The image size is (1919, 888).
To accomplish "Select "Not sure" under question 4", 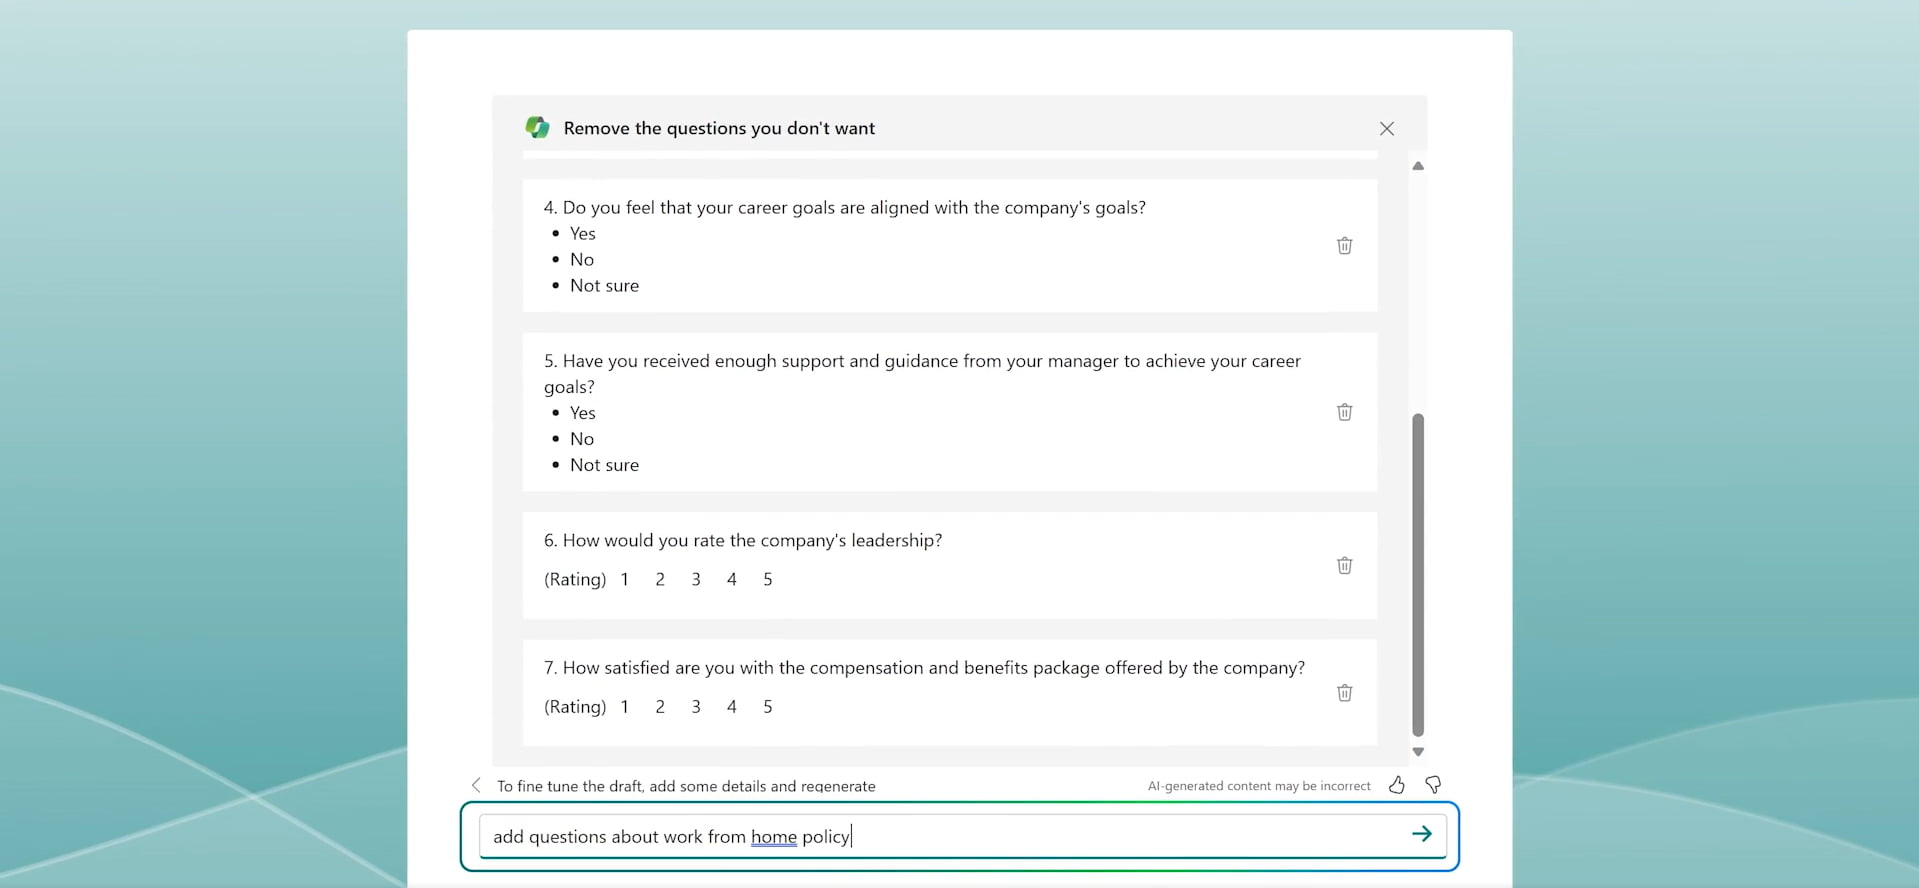I will (604, 286).
